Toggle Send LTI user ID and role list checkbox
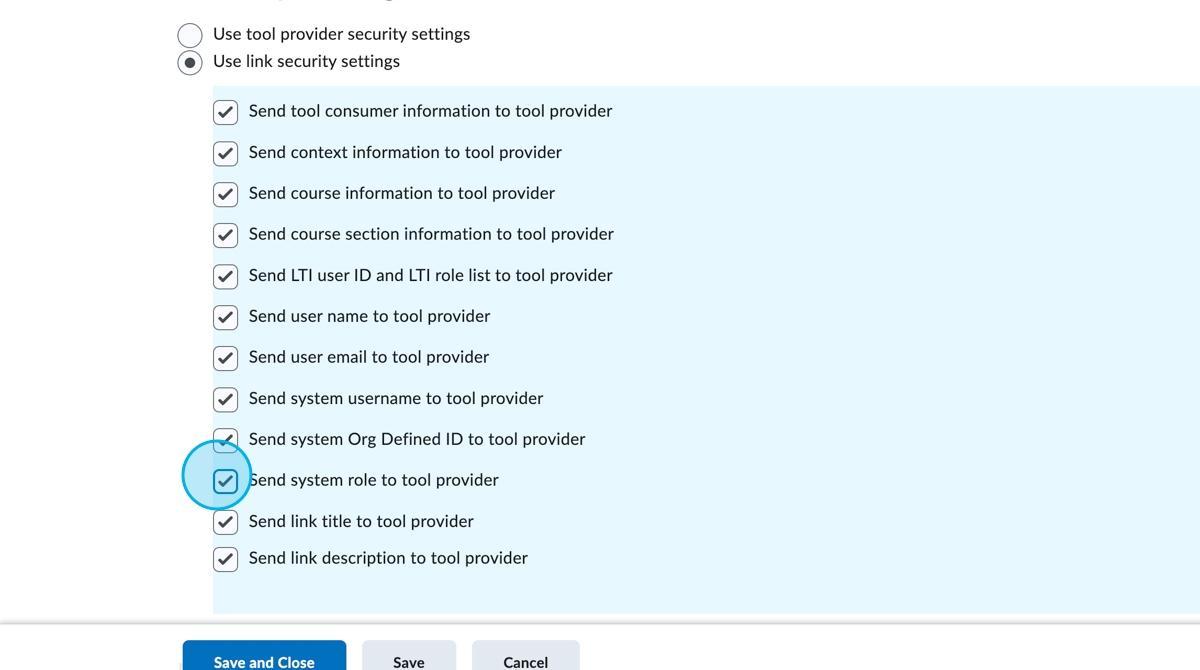 point(226,276)
